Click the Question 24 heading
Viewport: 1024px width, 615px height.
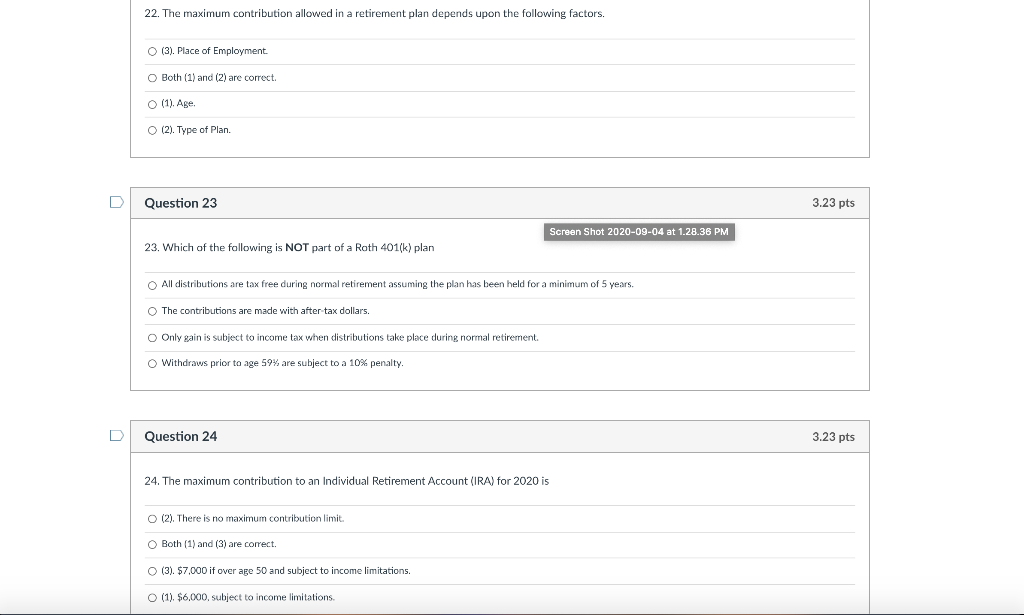(181, 436)
